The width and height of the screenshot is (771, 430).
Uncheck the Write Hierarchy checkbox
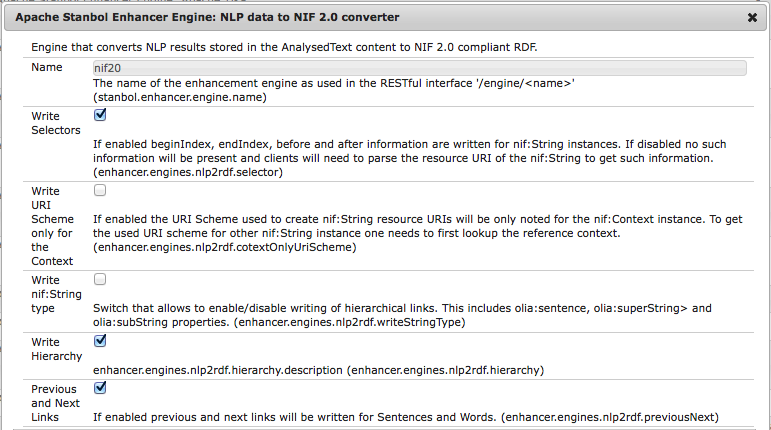click(100, 341)
